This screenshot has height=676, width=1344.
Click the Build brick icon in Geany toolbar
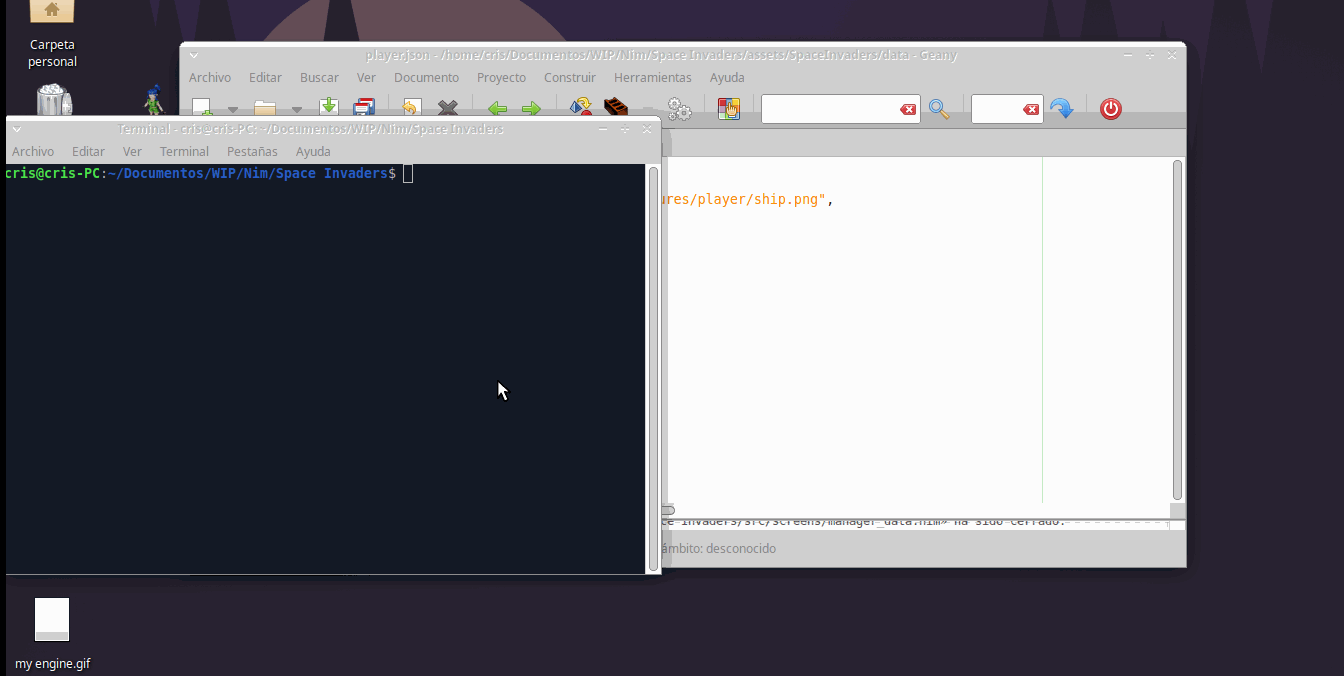point(616,107)
